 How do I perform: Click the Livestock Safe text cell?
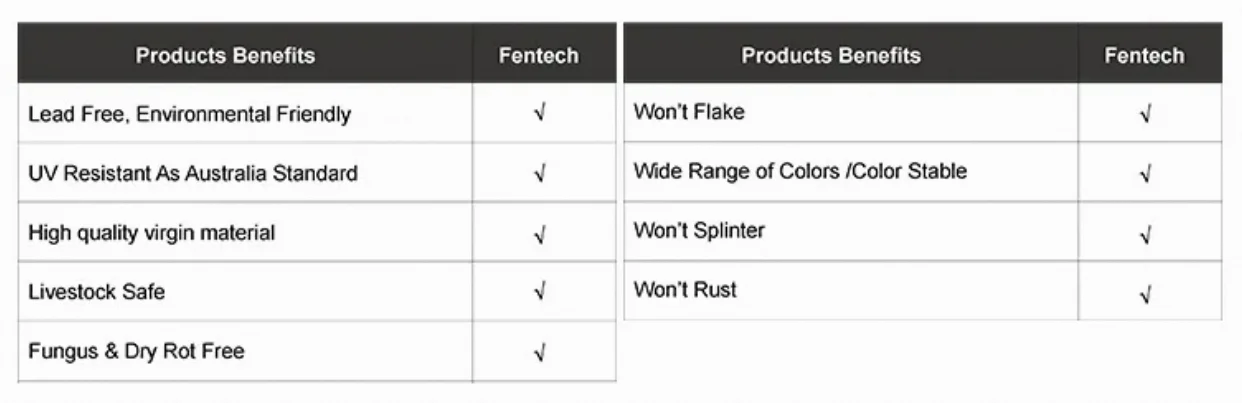(x=96, y=292)
